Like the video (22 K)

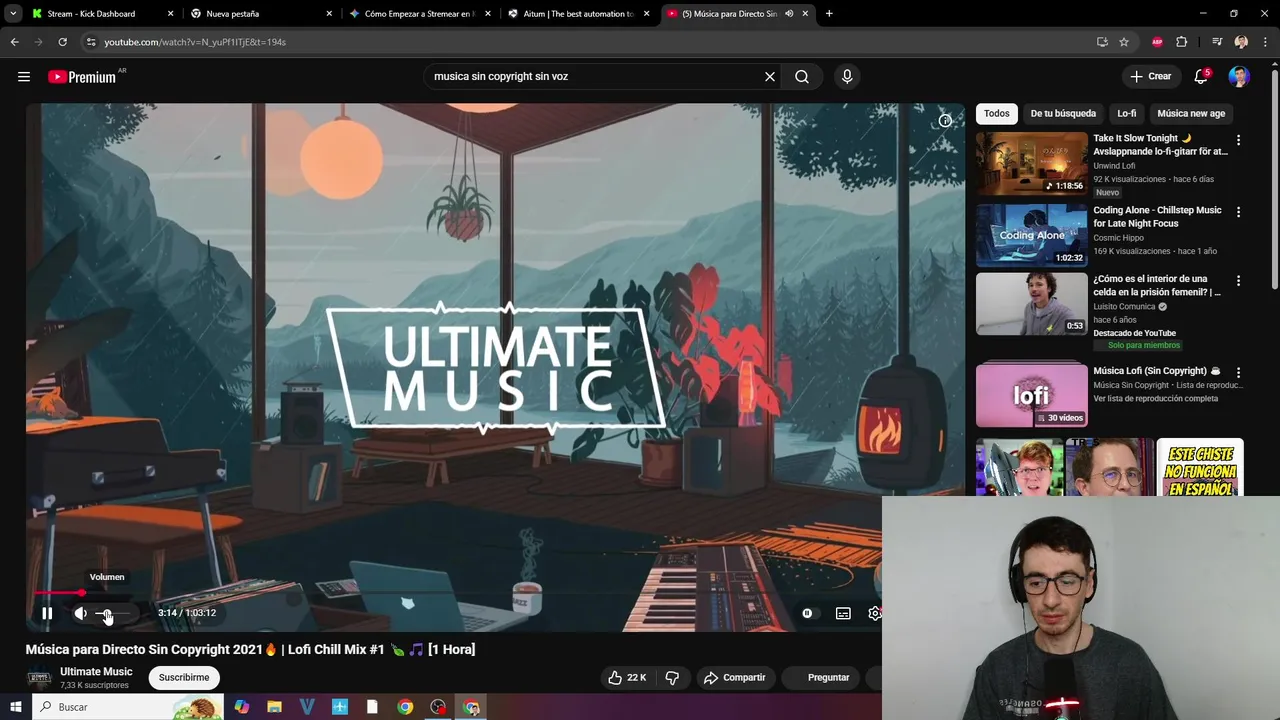pyautogui.click(x=627, y=677)
